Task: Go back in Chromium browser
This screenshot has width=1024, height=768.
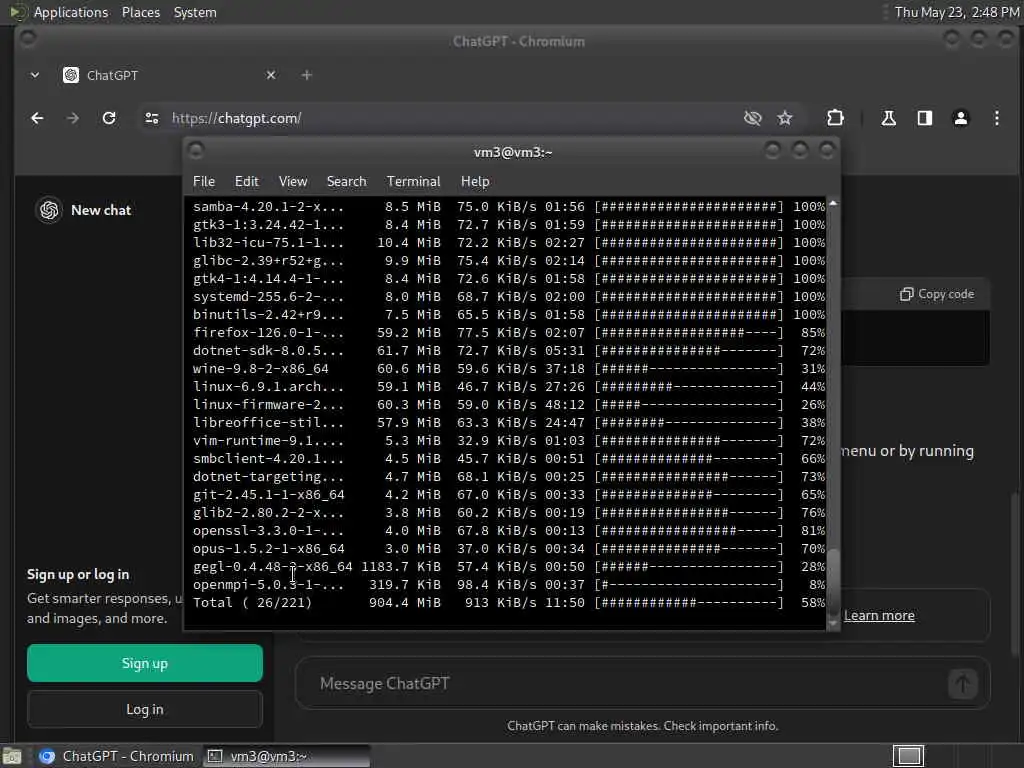Action: pos(37,118)
